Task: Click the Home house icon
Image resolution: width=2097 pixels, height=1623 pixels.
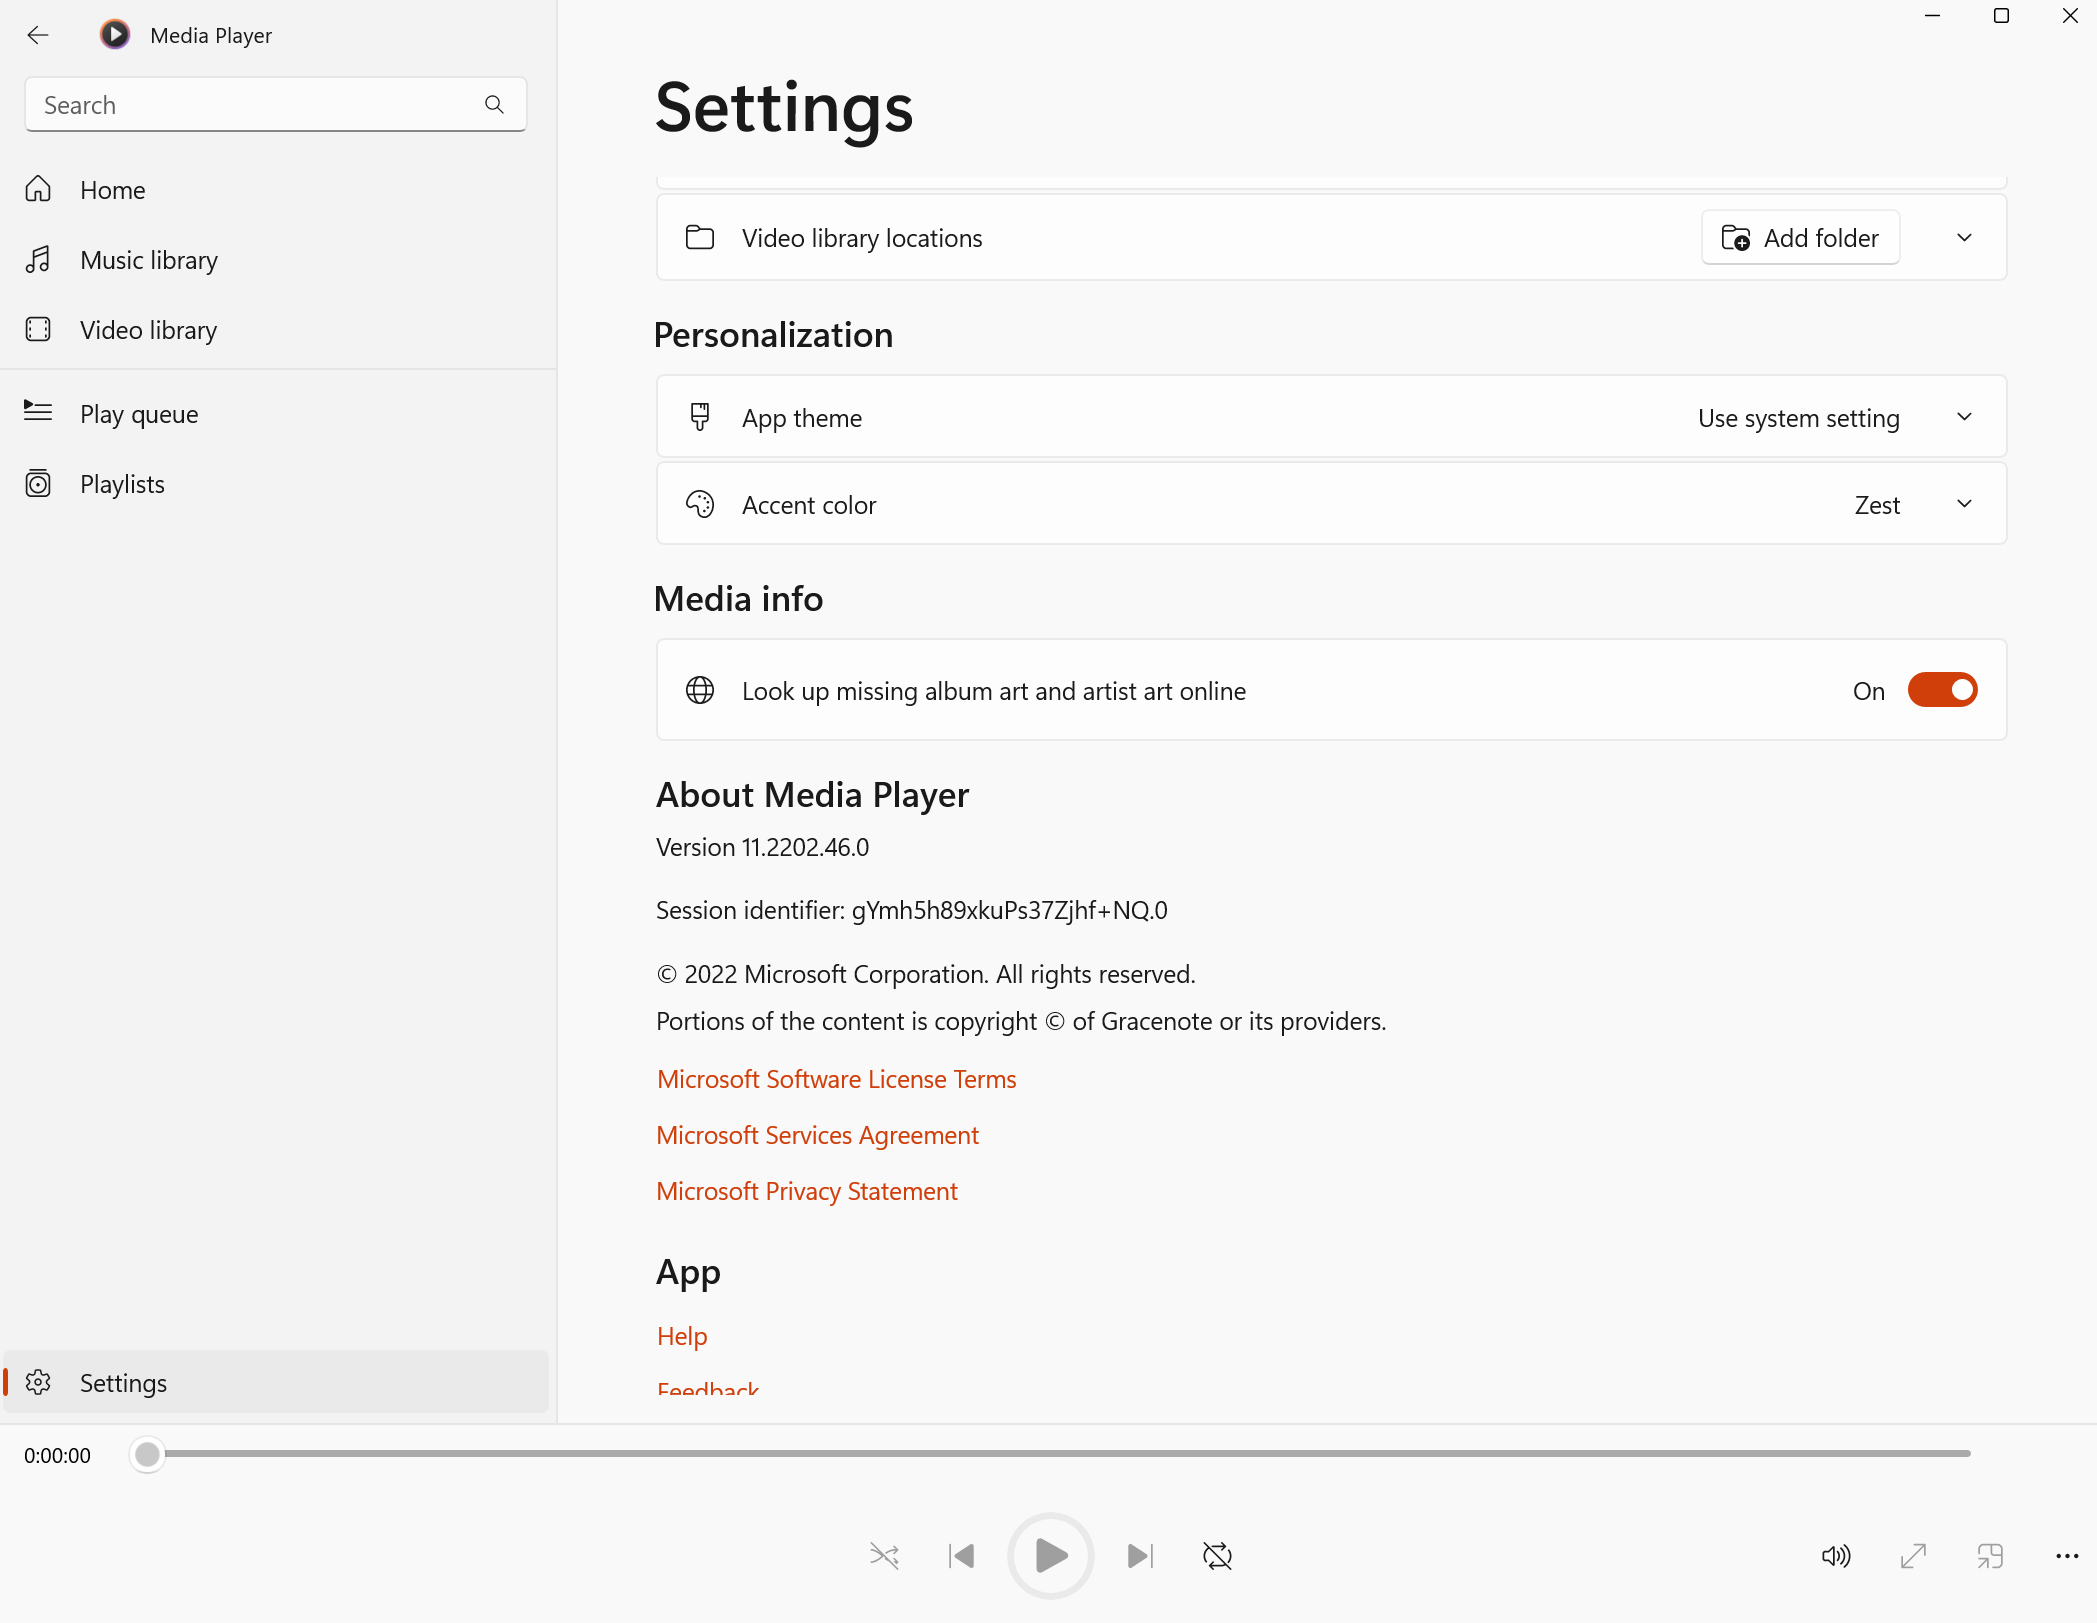Action: click(38, 189)
